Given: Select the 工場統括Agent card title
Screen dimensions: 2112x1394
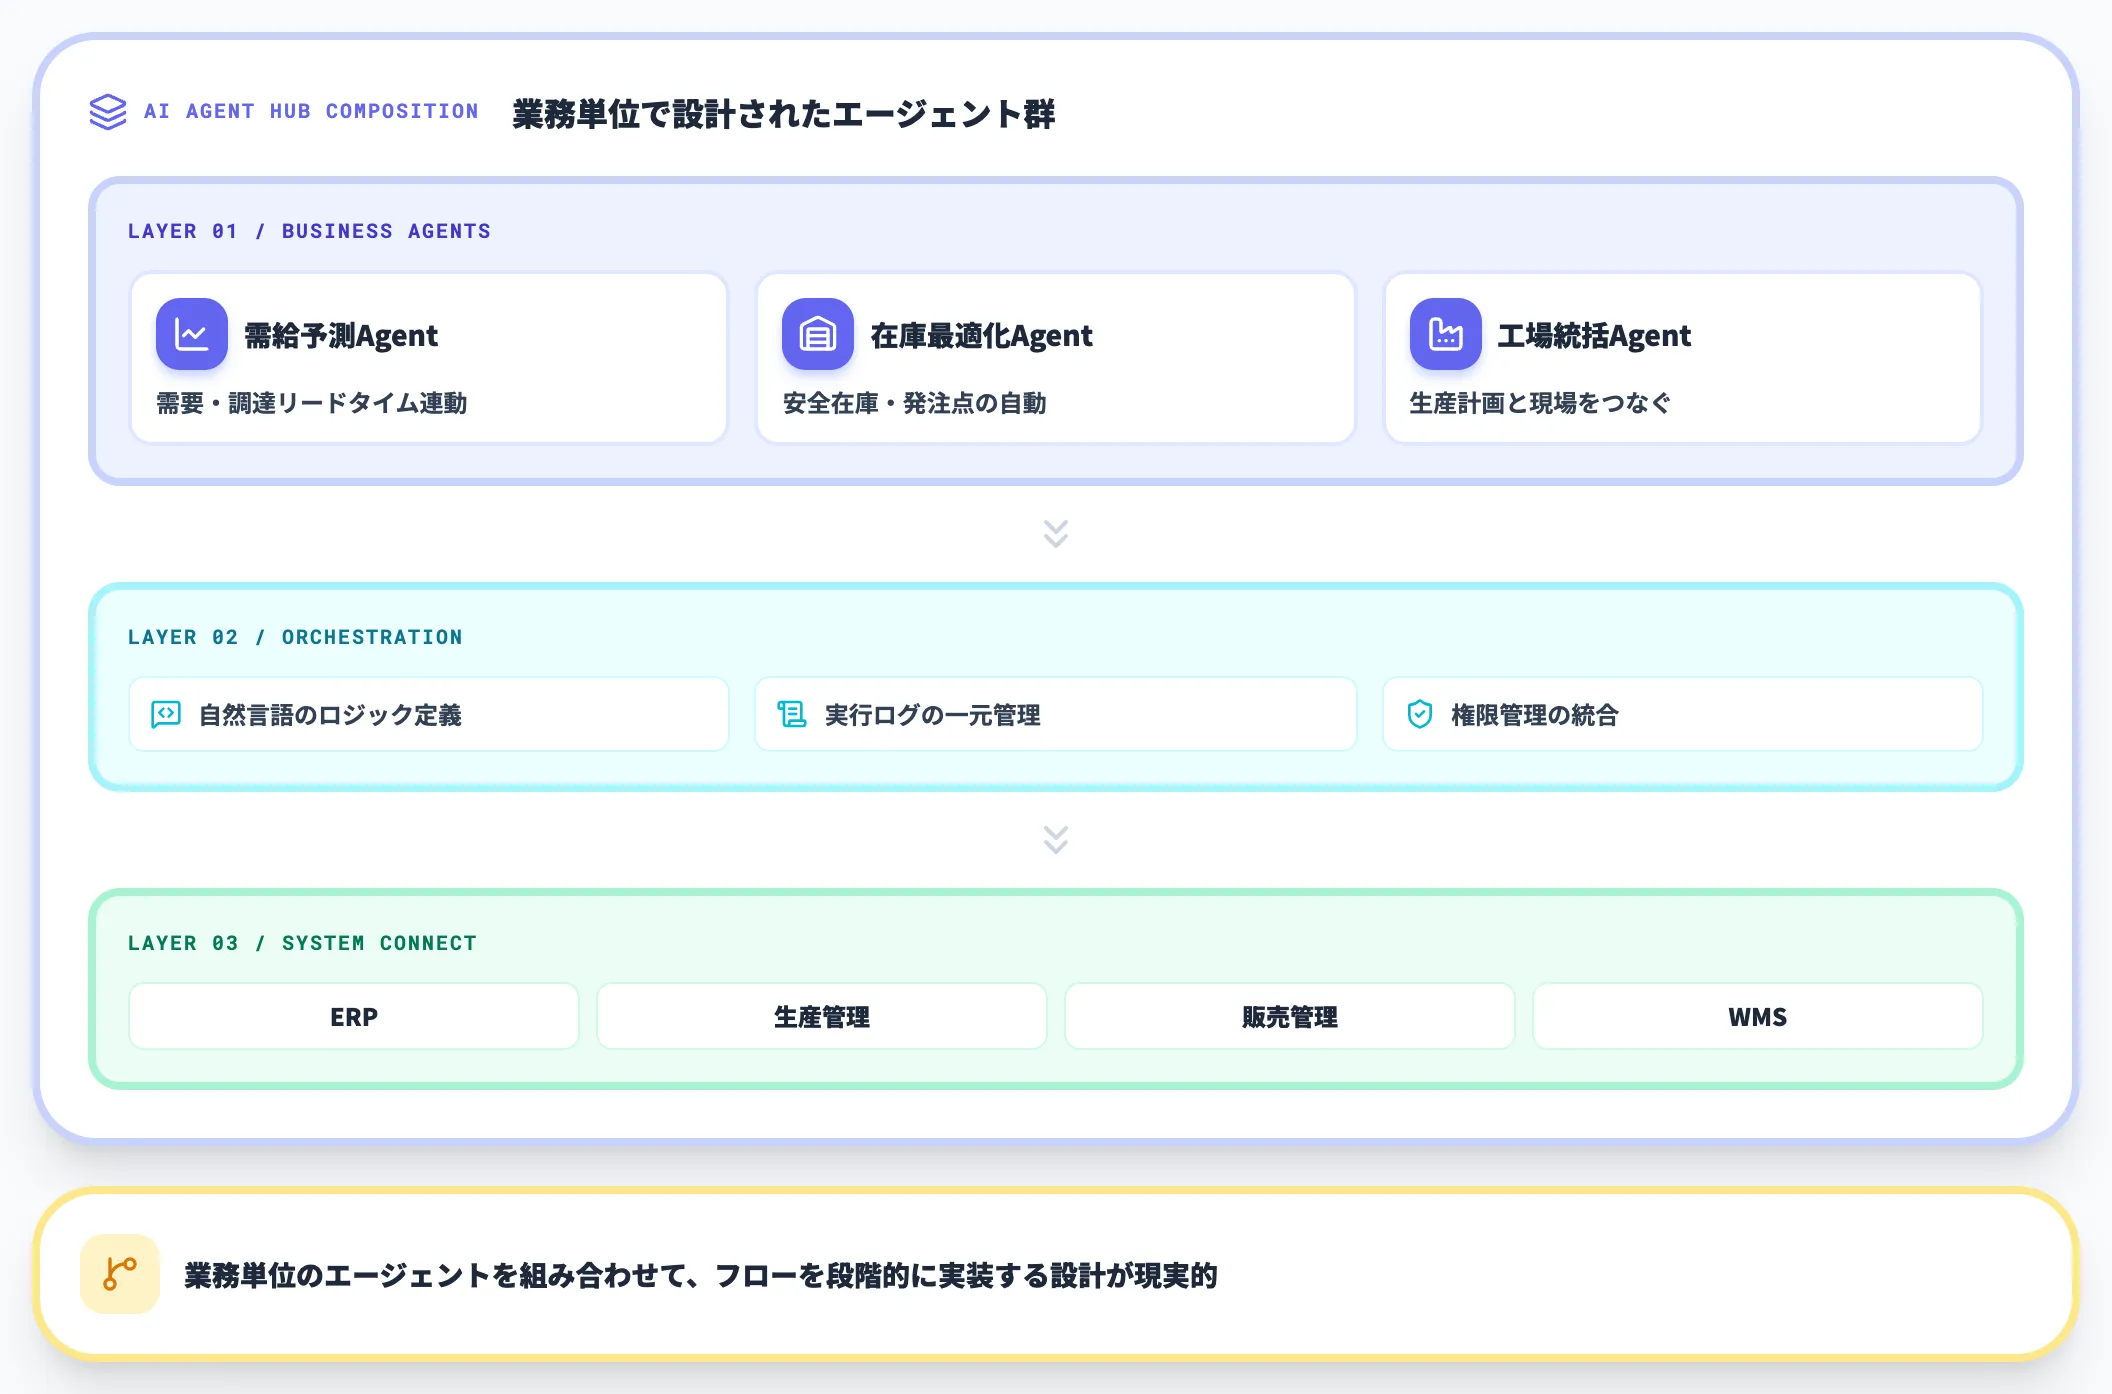Looking at the screenshot, I should pos(1594,335).
